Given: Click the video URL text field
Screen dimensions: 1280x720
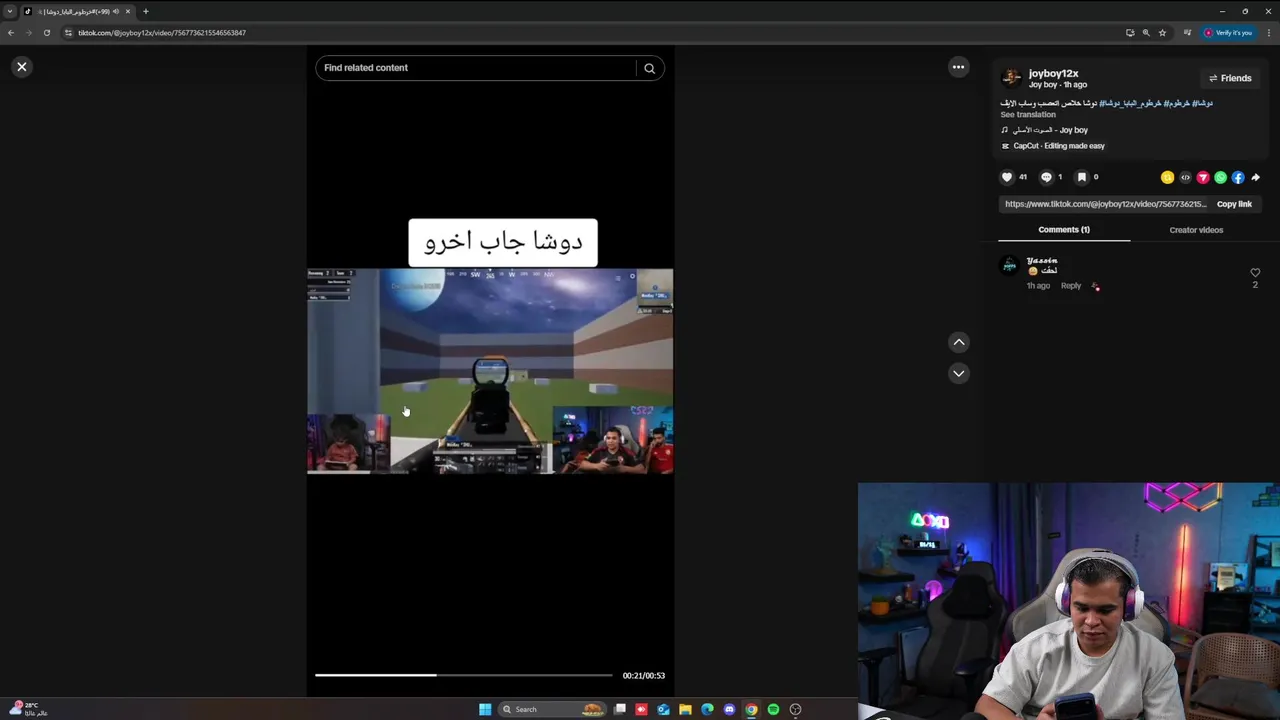Looking at the screenshot, I should pyautogui.click(x=1105, y=204).
